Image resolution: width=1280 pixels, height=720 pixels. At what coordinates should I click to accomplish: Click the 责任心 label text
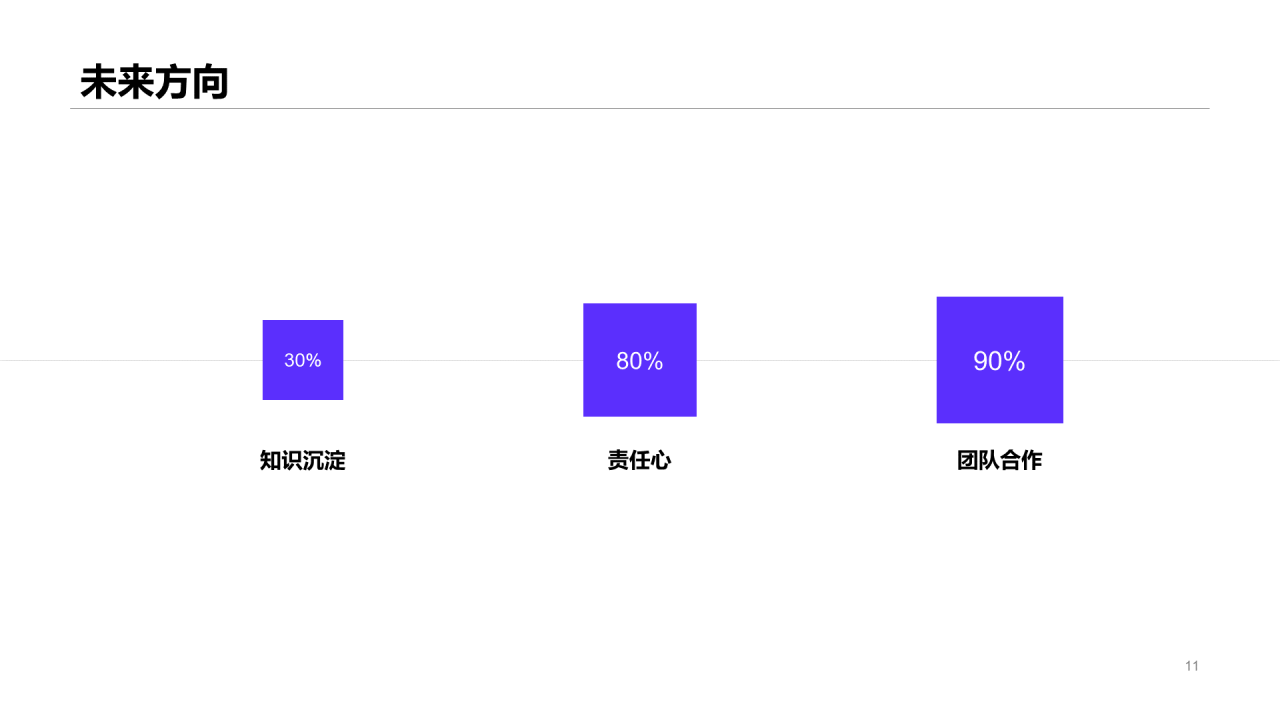pos(640,461)
